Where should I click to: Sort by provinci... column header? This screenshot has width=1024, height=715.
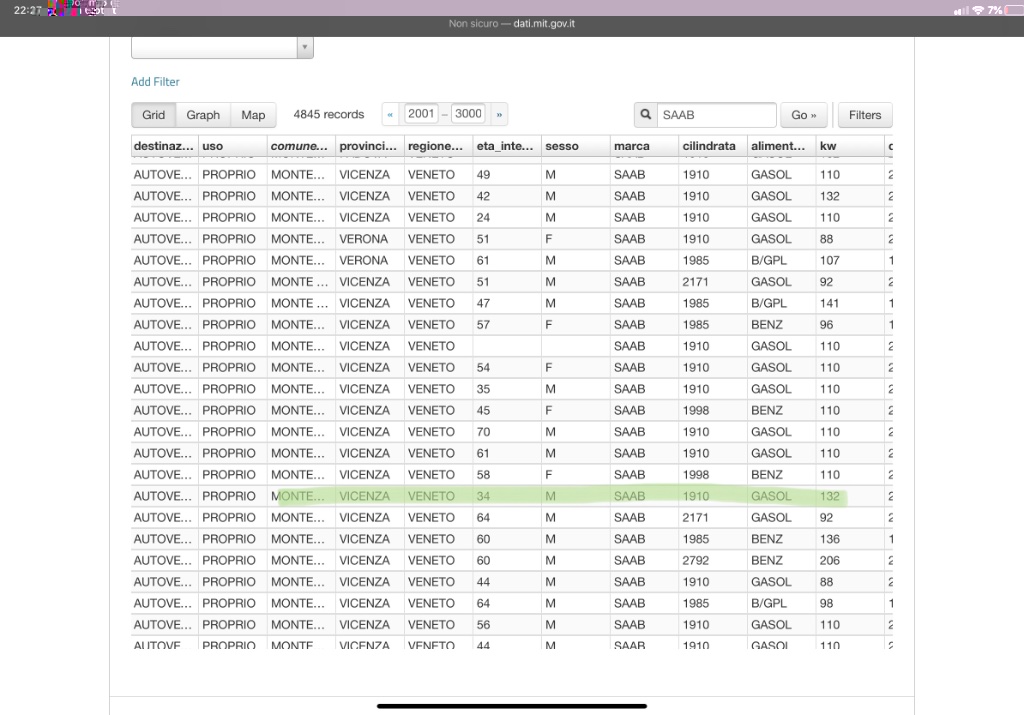coord(370,146)
